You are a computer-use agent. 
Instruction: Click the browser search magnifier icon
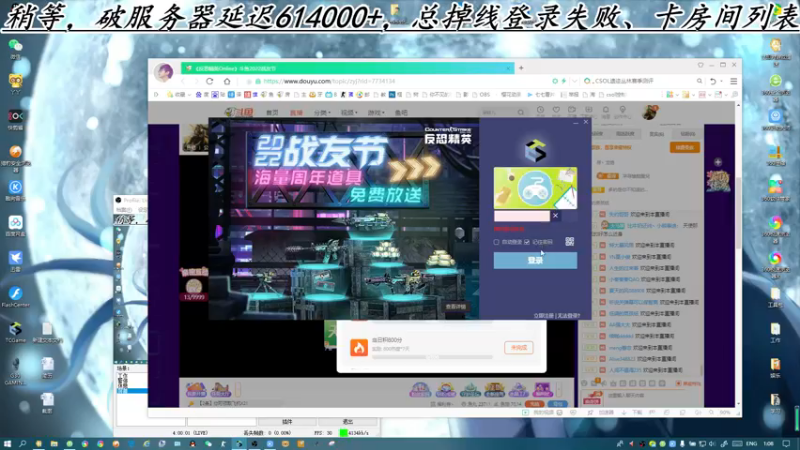(699, 81)
